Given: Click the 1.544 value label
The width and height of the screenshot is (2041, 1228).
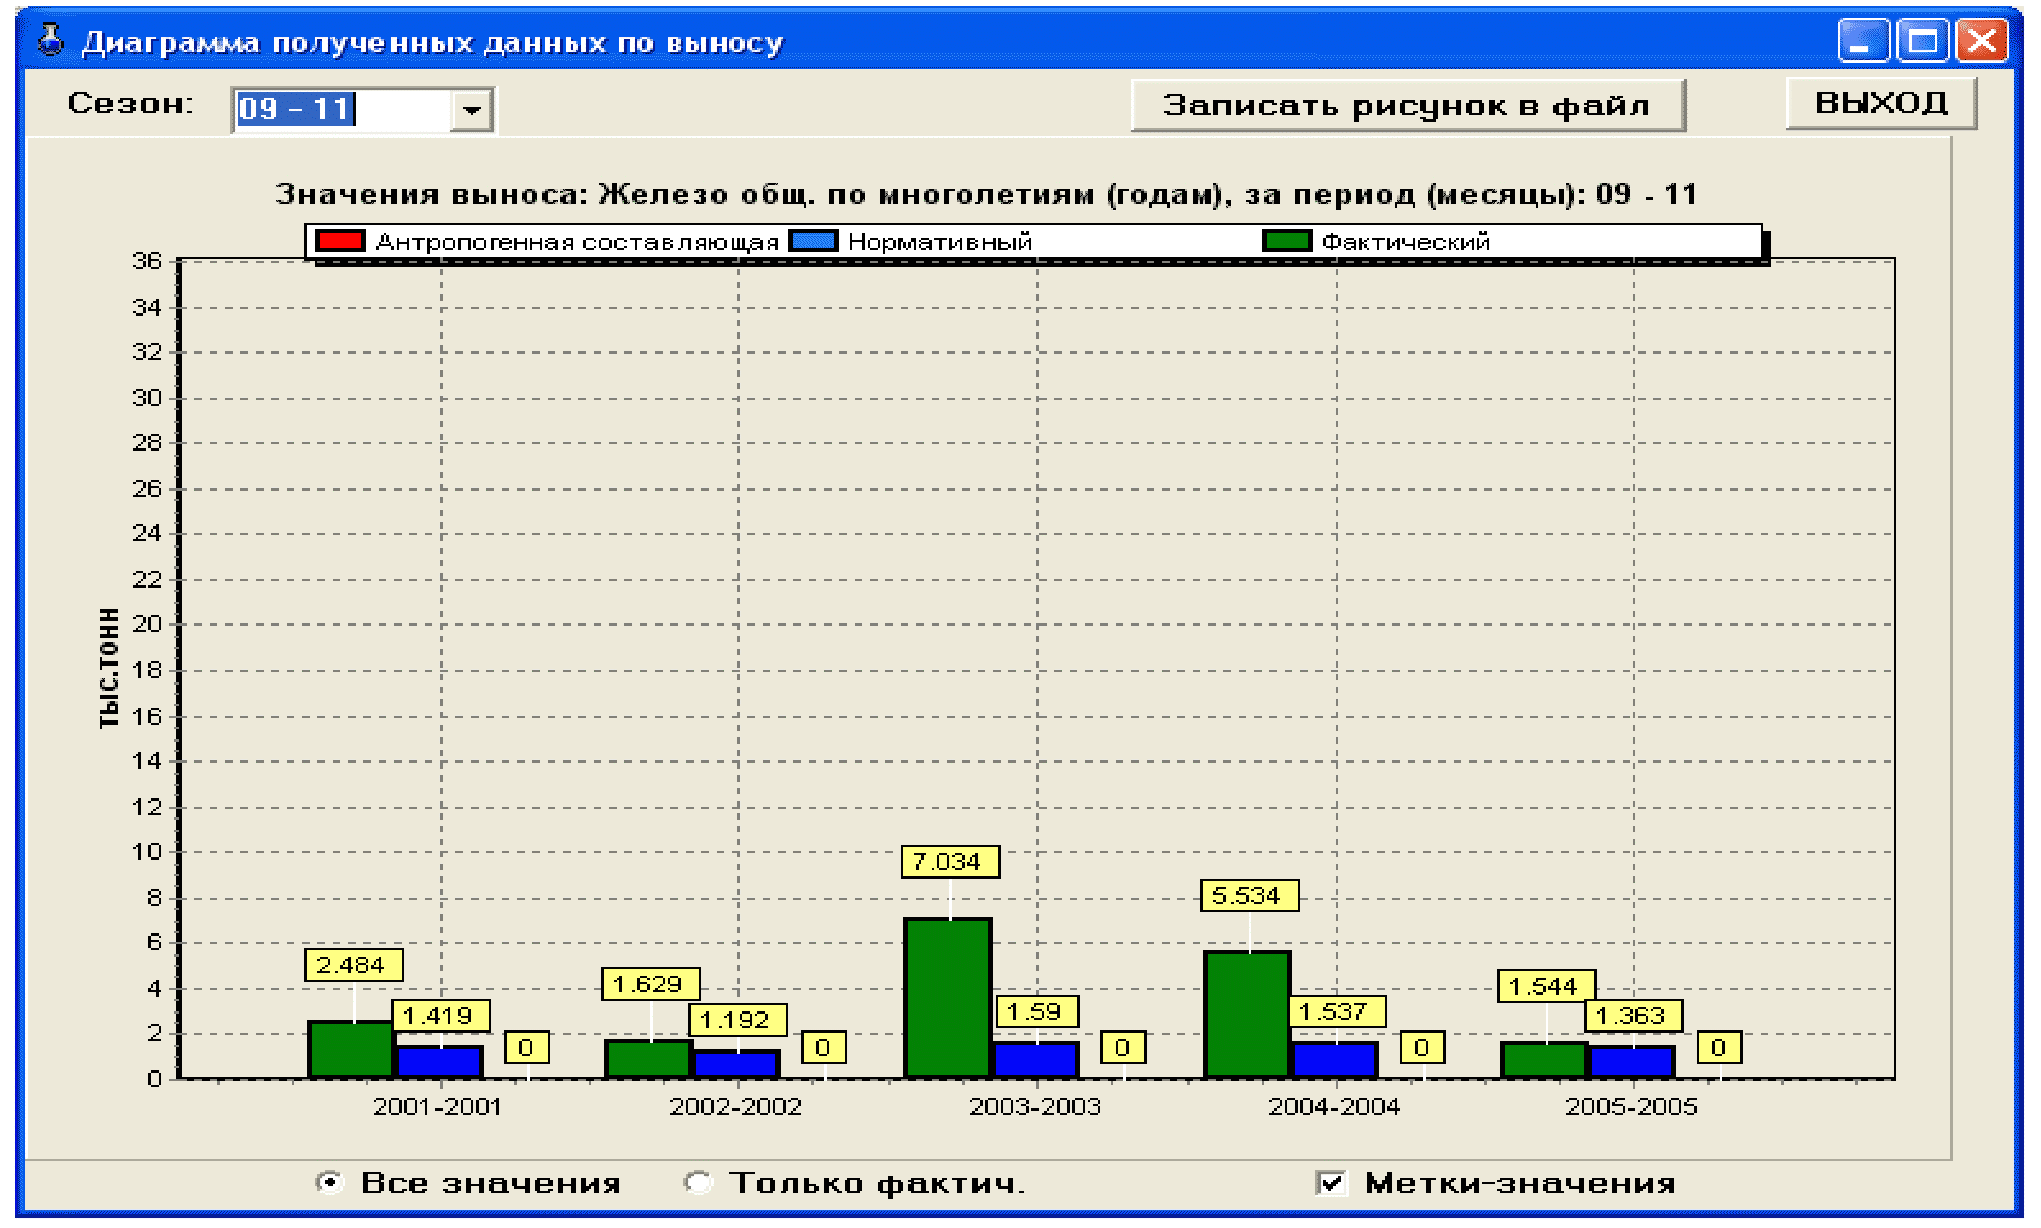Looking at the screenshot, I should pyautogui.click(x=1546, y=987).
